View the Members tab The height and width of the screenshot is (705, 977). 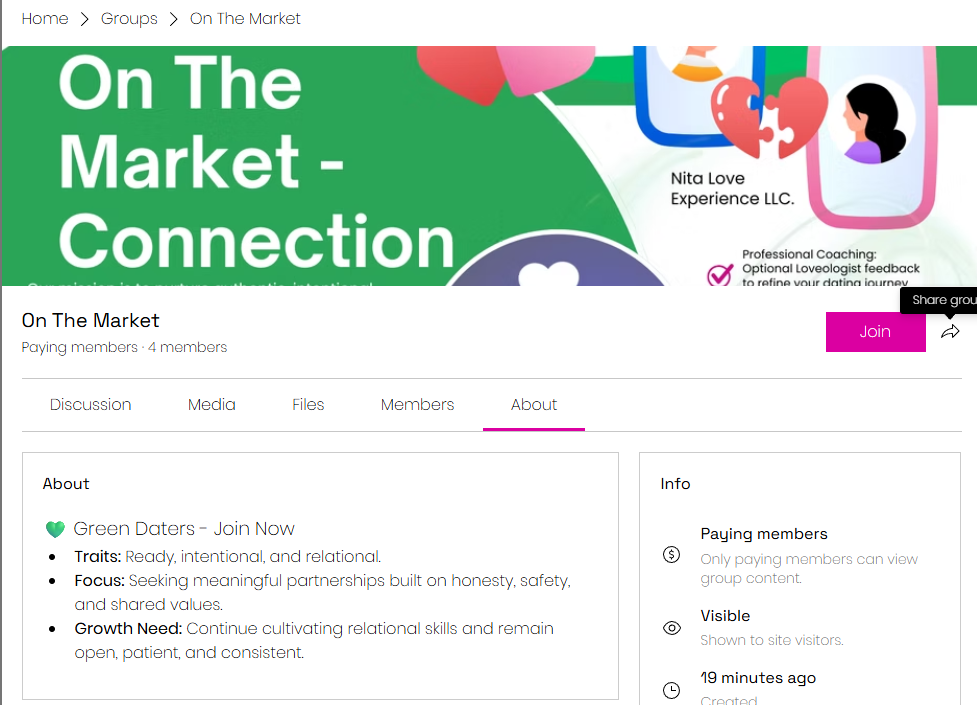click(417, 405)
